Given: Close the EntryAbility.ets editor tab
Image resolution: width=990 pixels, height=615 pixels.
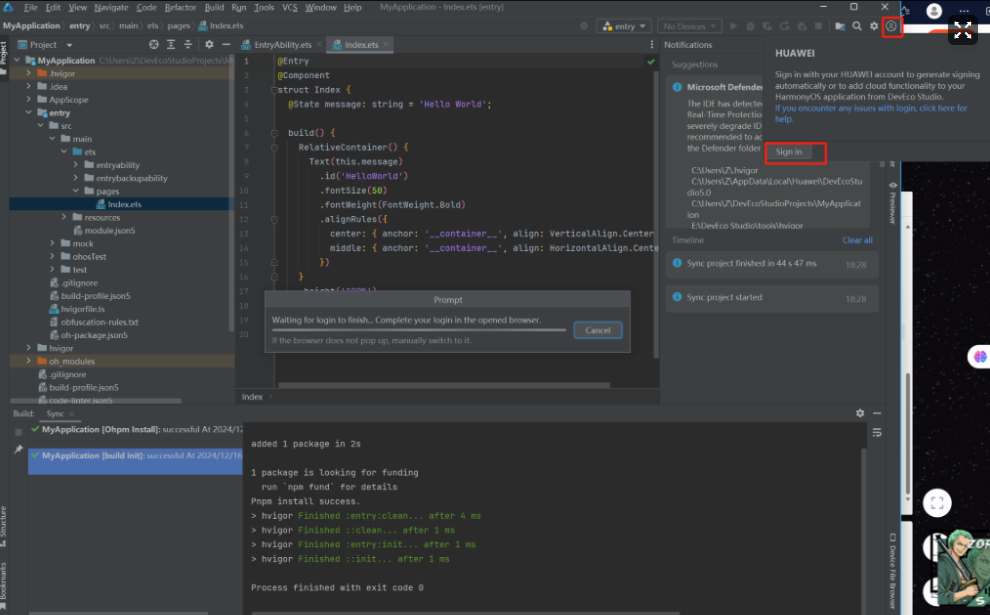Looking at the screenshot, I should pos(319,45).
